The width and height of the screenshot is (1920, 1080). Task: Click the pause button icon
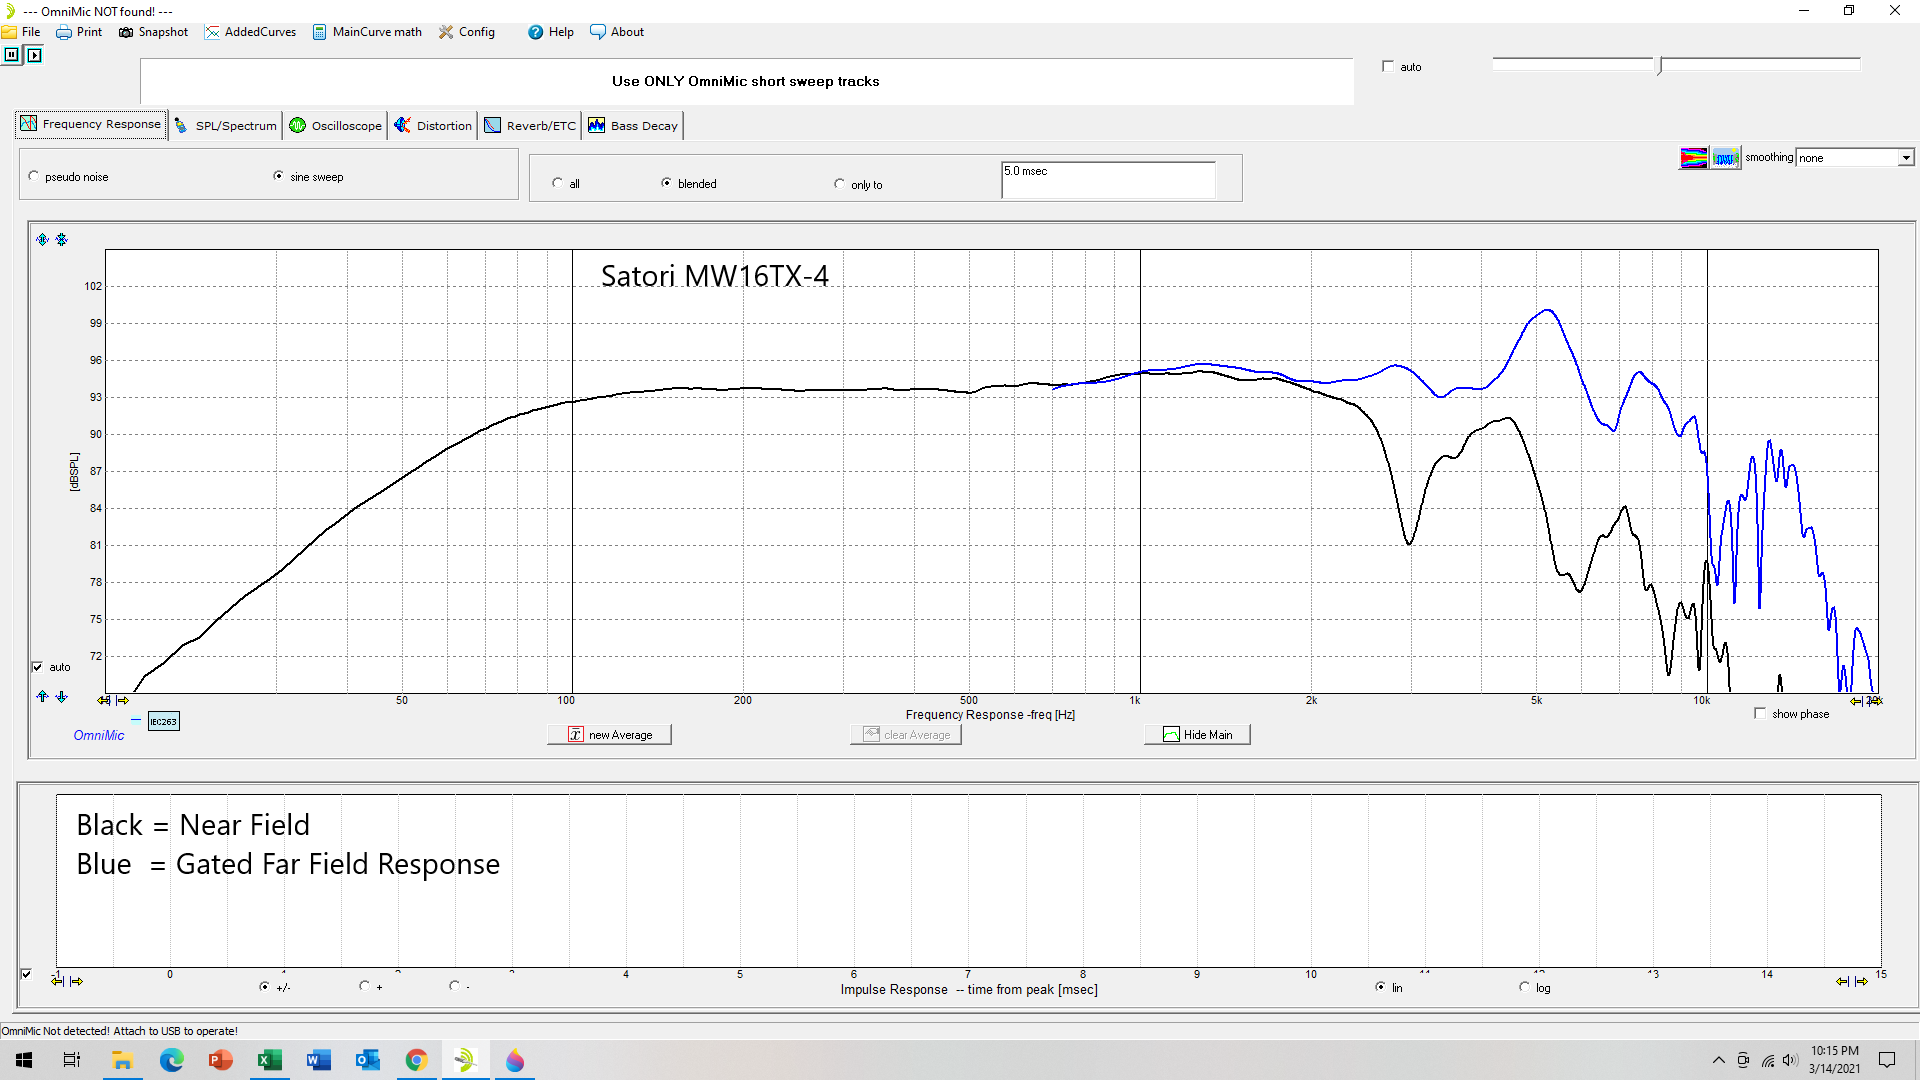[11, 55]
